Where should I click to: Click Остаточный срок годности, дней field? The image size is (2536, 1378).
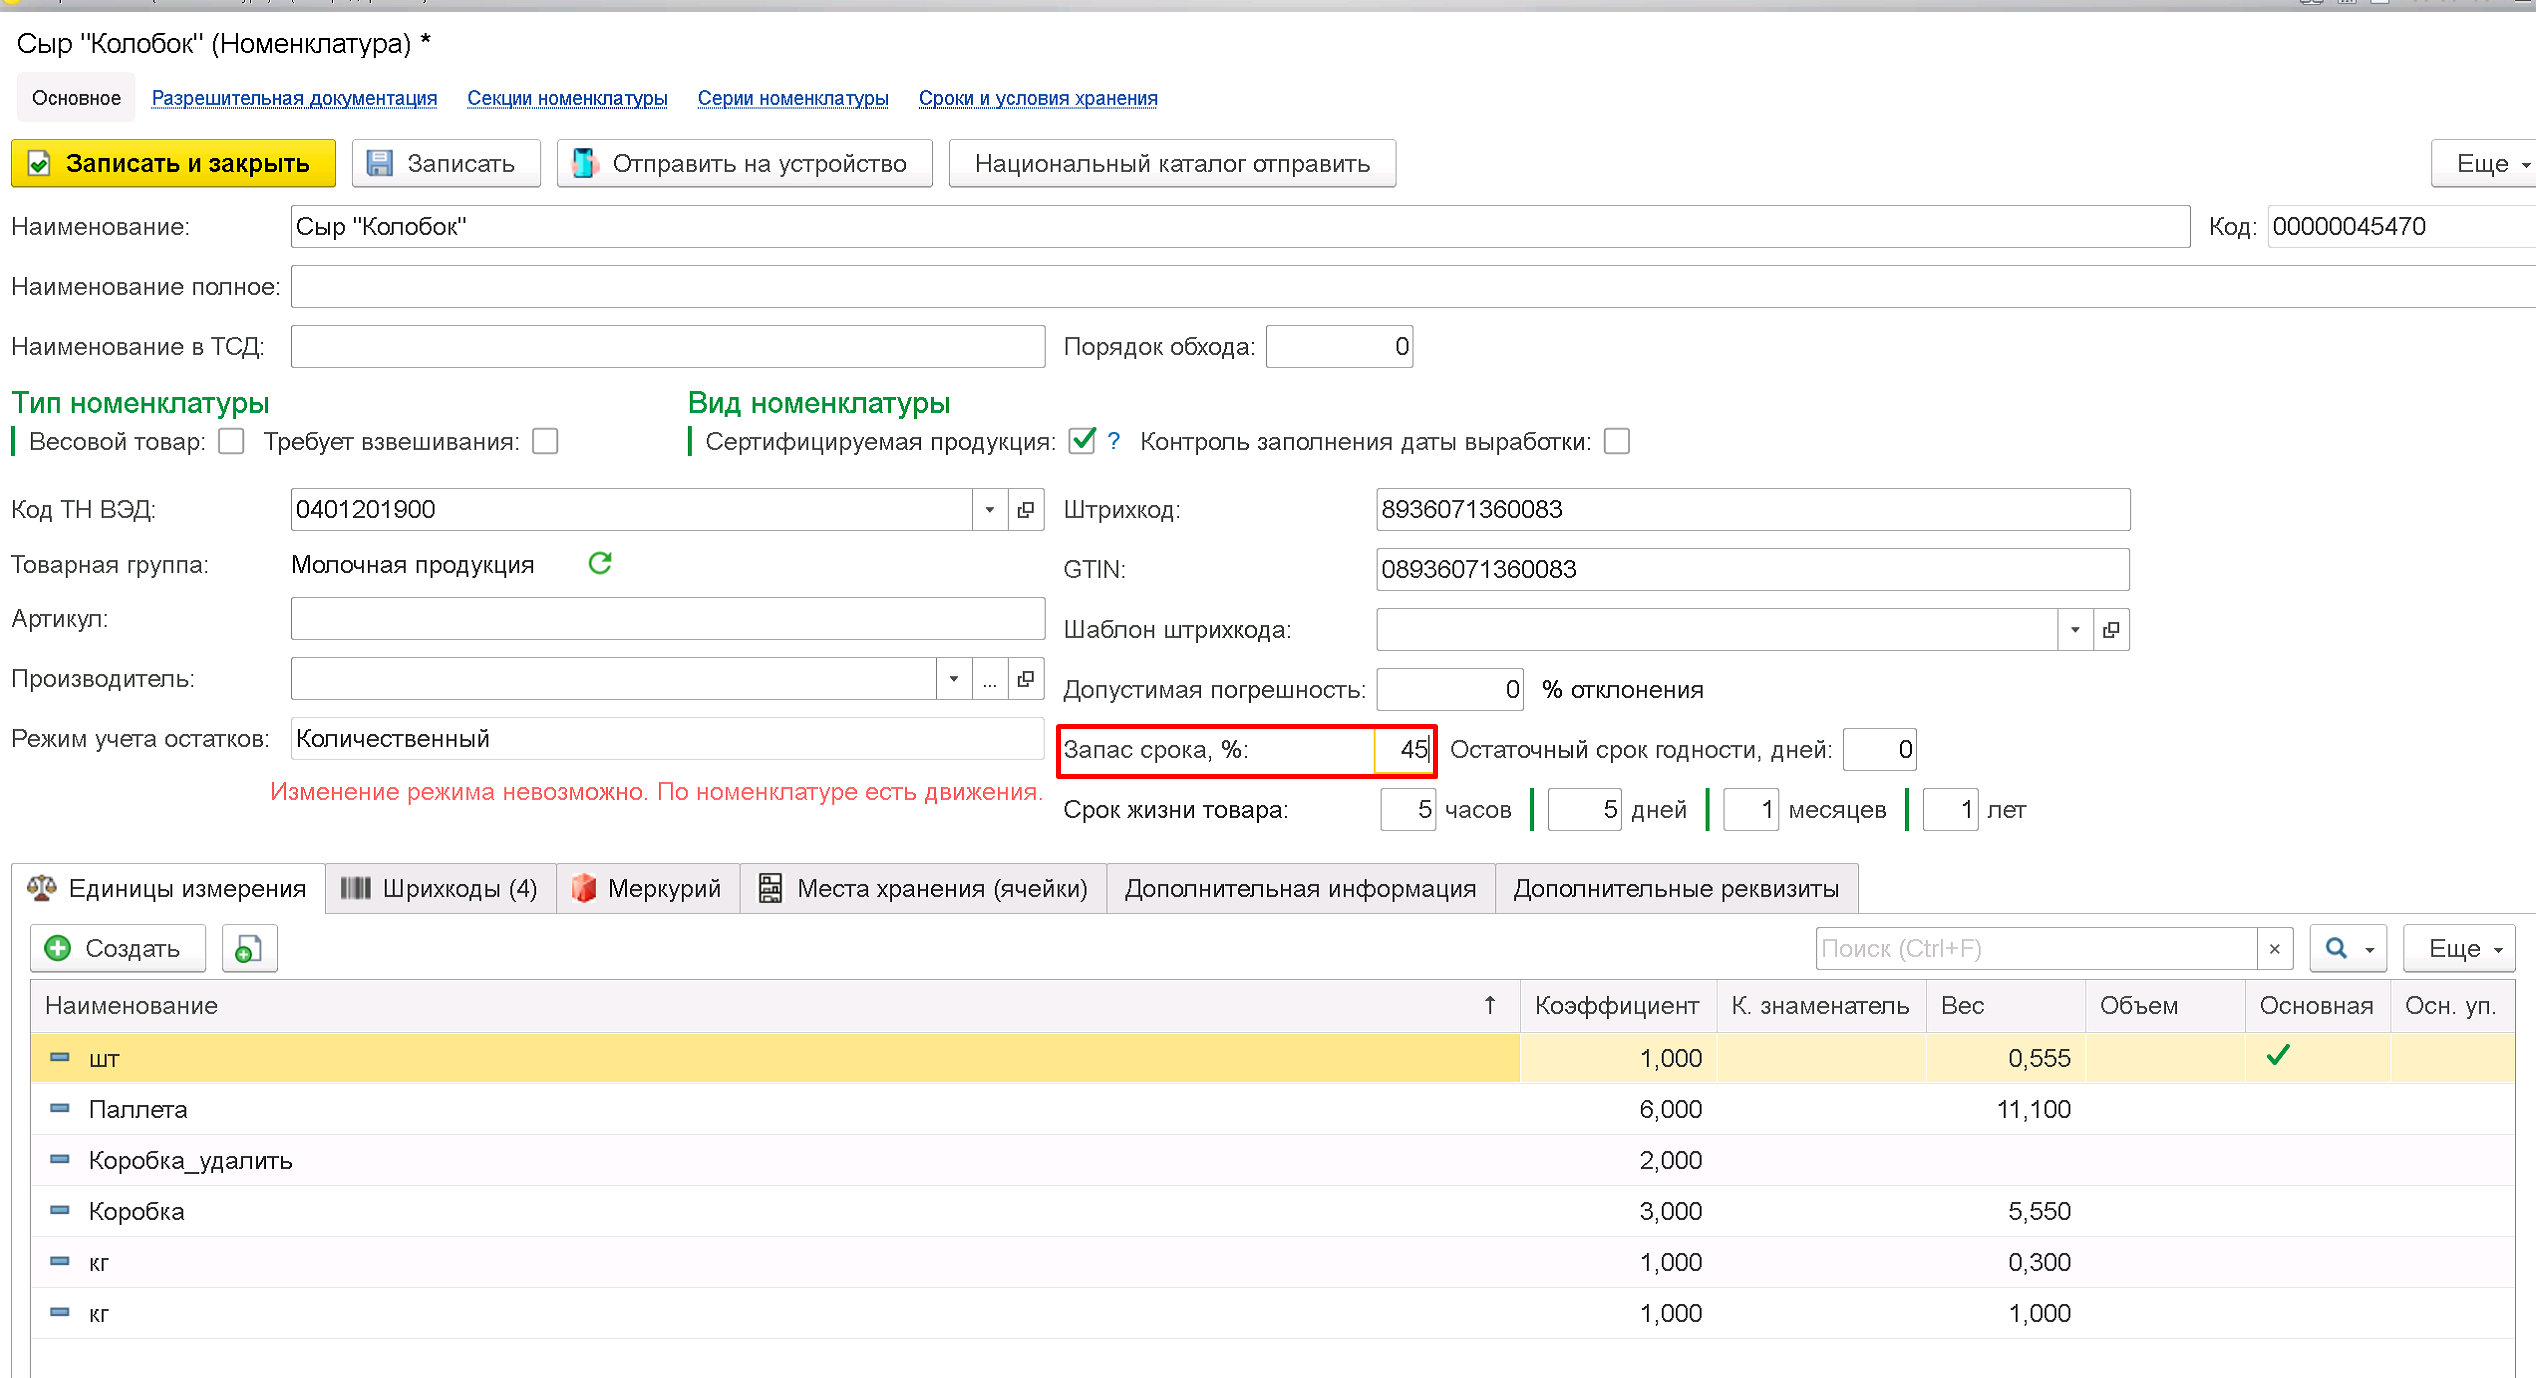pyautogui.click(x=1880, y=750)
